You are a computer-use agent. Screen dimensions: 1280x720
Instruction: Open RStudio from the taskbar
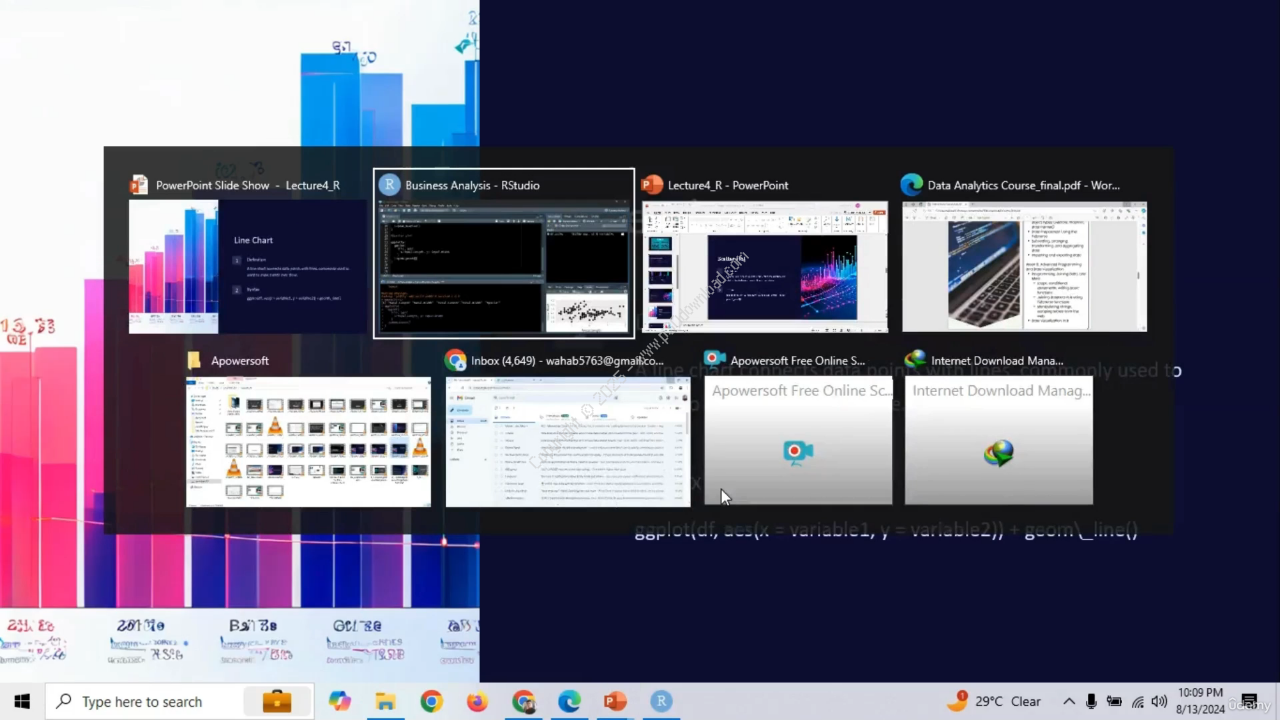tap(661, 702)
